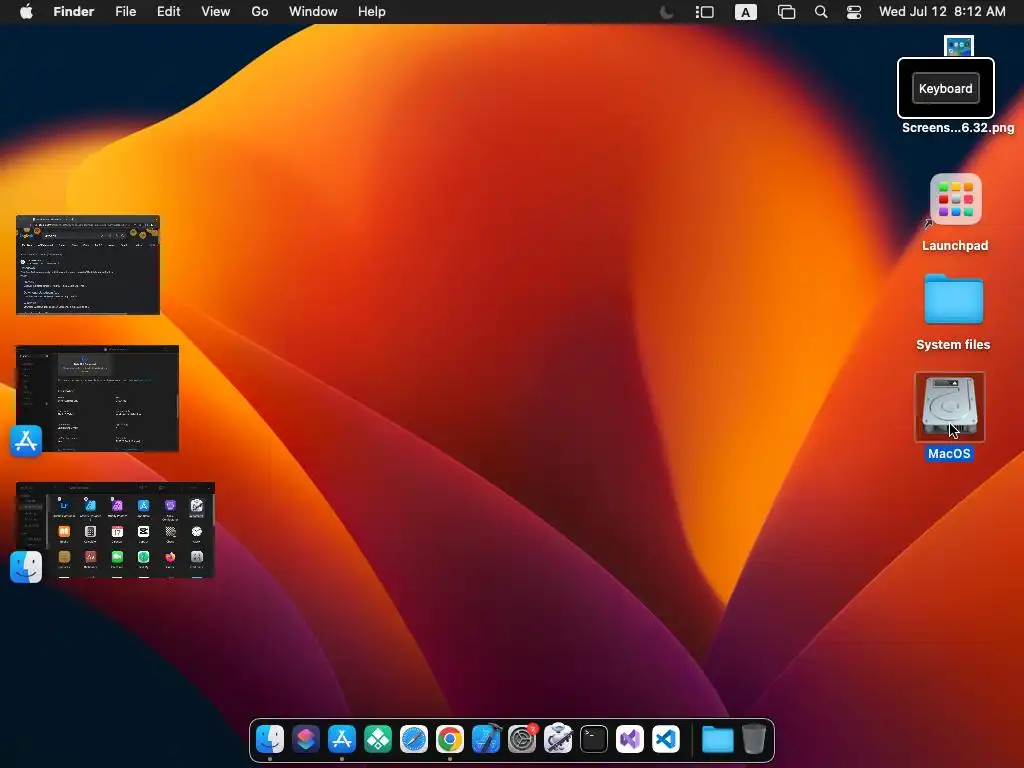
Task: Open Spotlight search in menu bar
Action: [821, 12]
